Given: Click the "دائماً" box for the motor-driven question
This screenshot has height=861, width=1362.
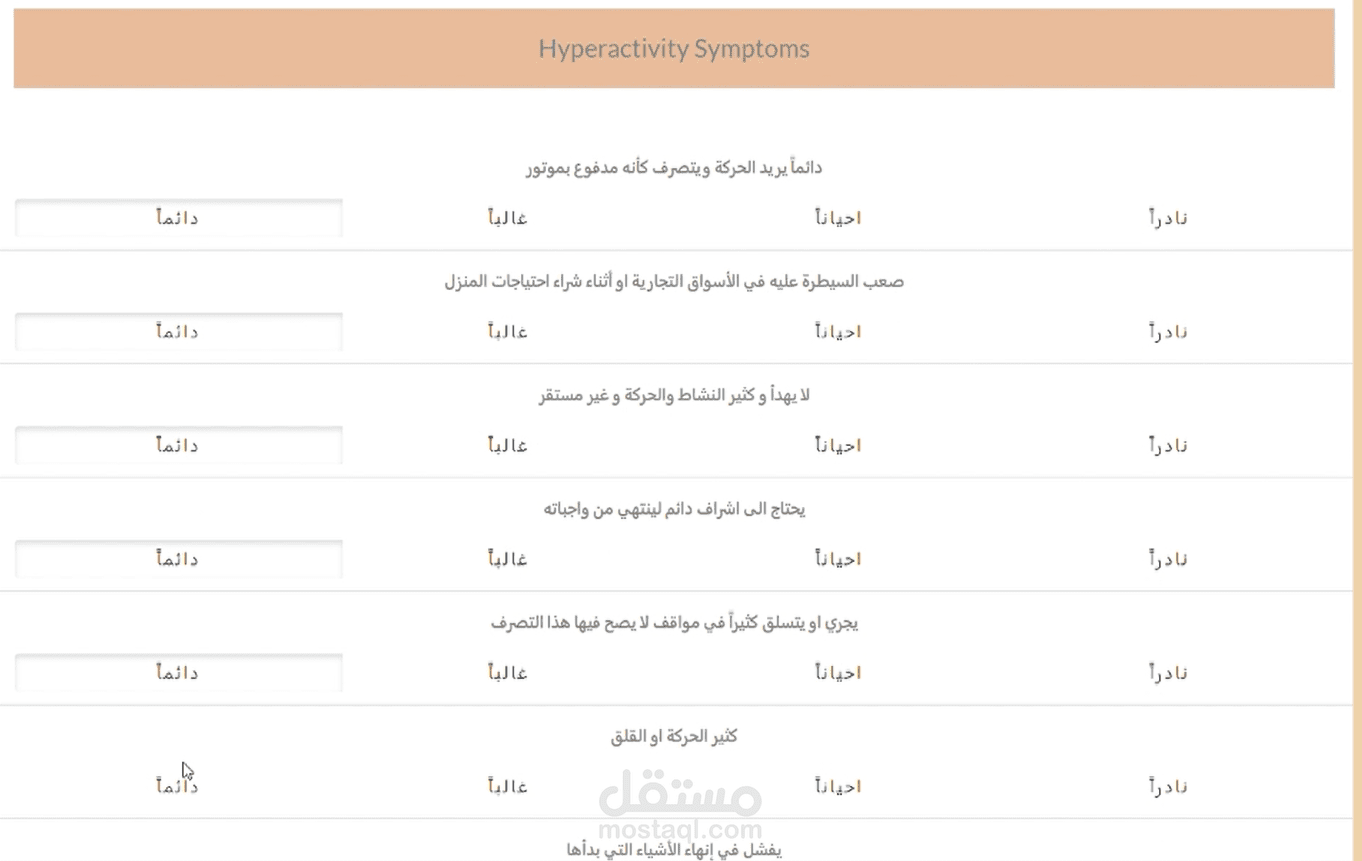Looking at the screenshot, I should [x=178, y=217].
